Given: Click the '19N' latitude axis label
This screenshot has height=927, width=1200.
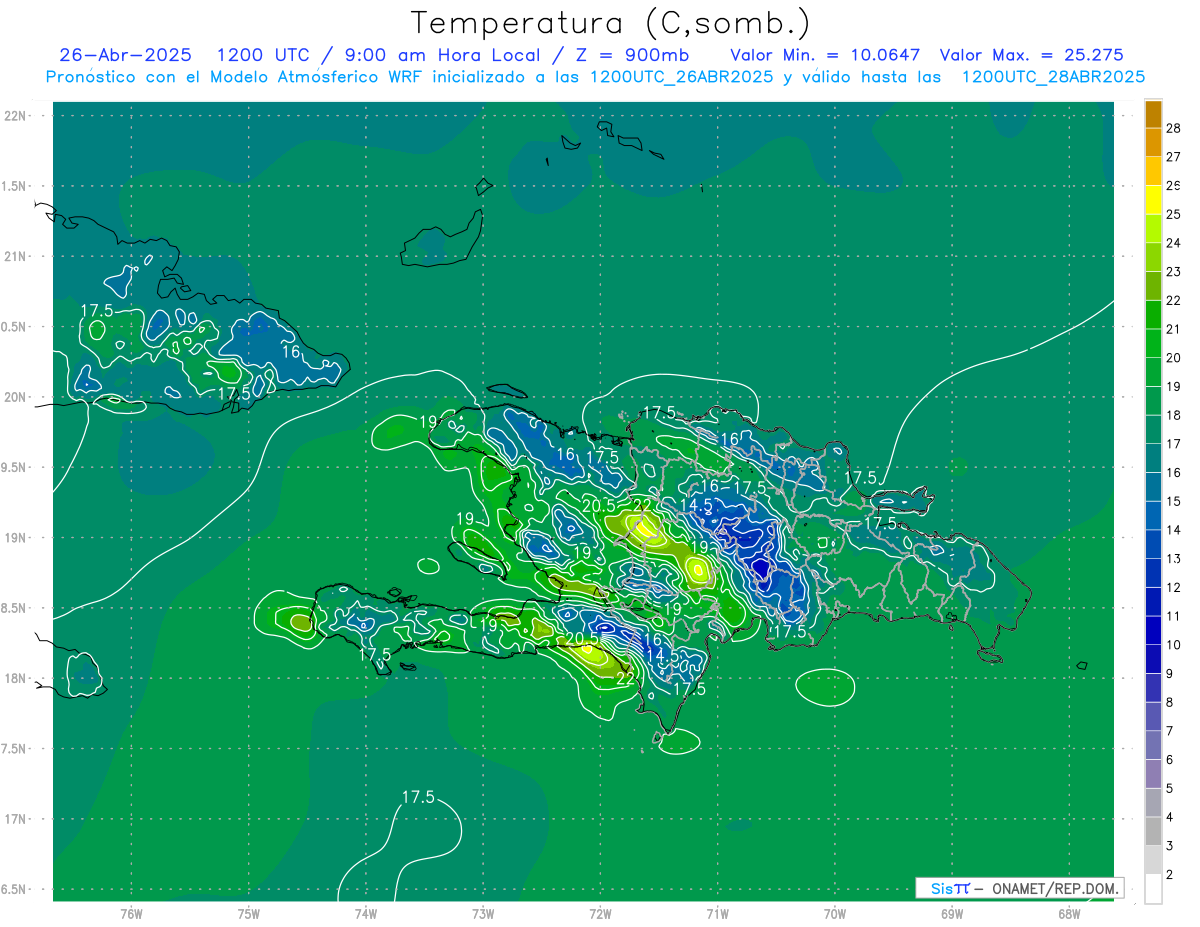Looking at the screenshot, I should point(15,538).
